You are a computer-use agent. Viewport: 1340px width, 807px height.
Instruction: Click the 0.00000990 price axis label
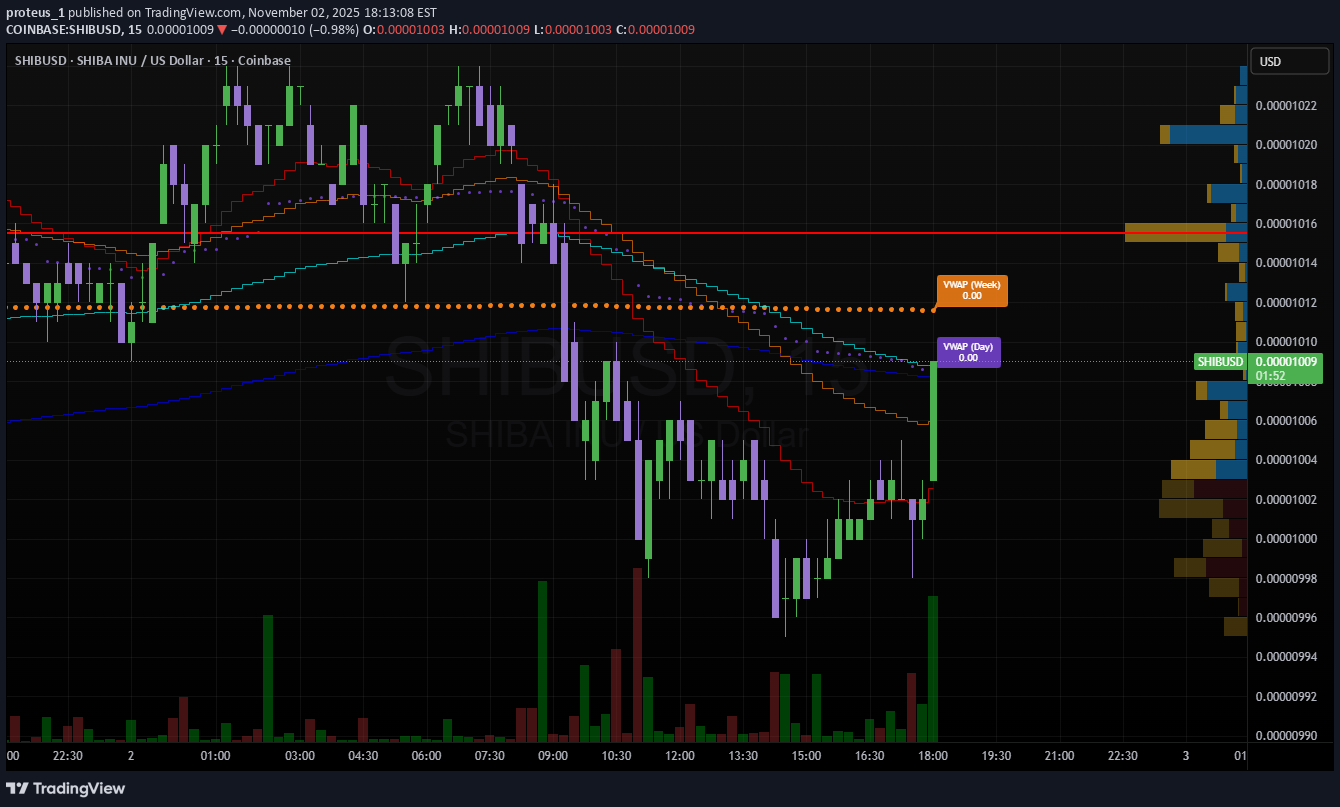(1286, 736)
